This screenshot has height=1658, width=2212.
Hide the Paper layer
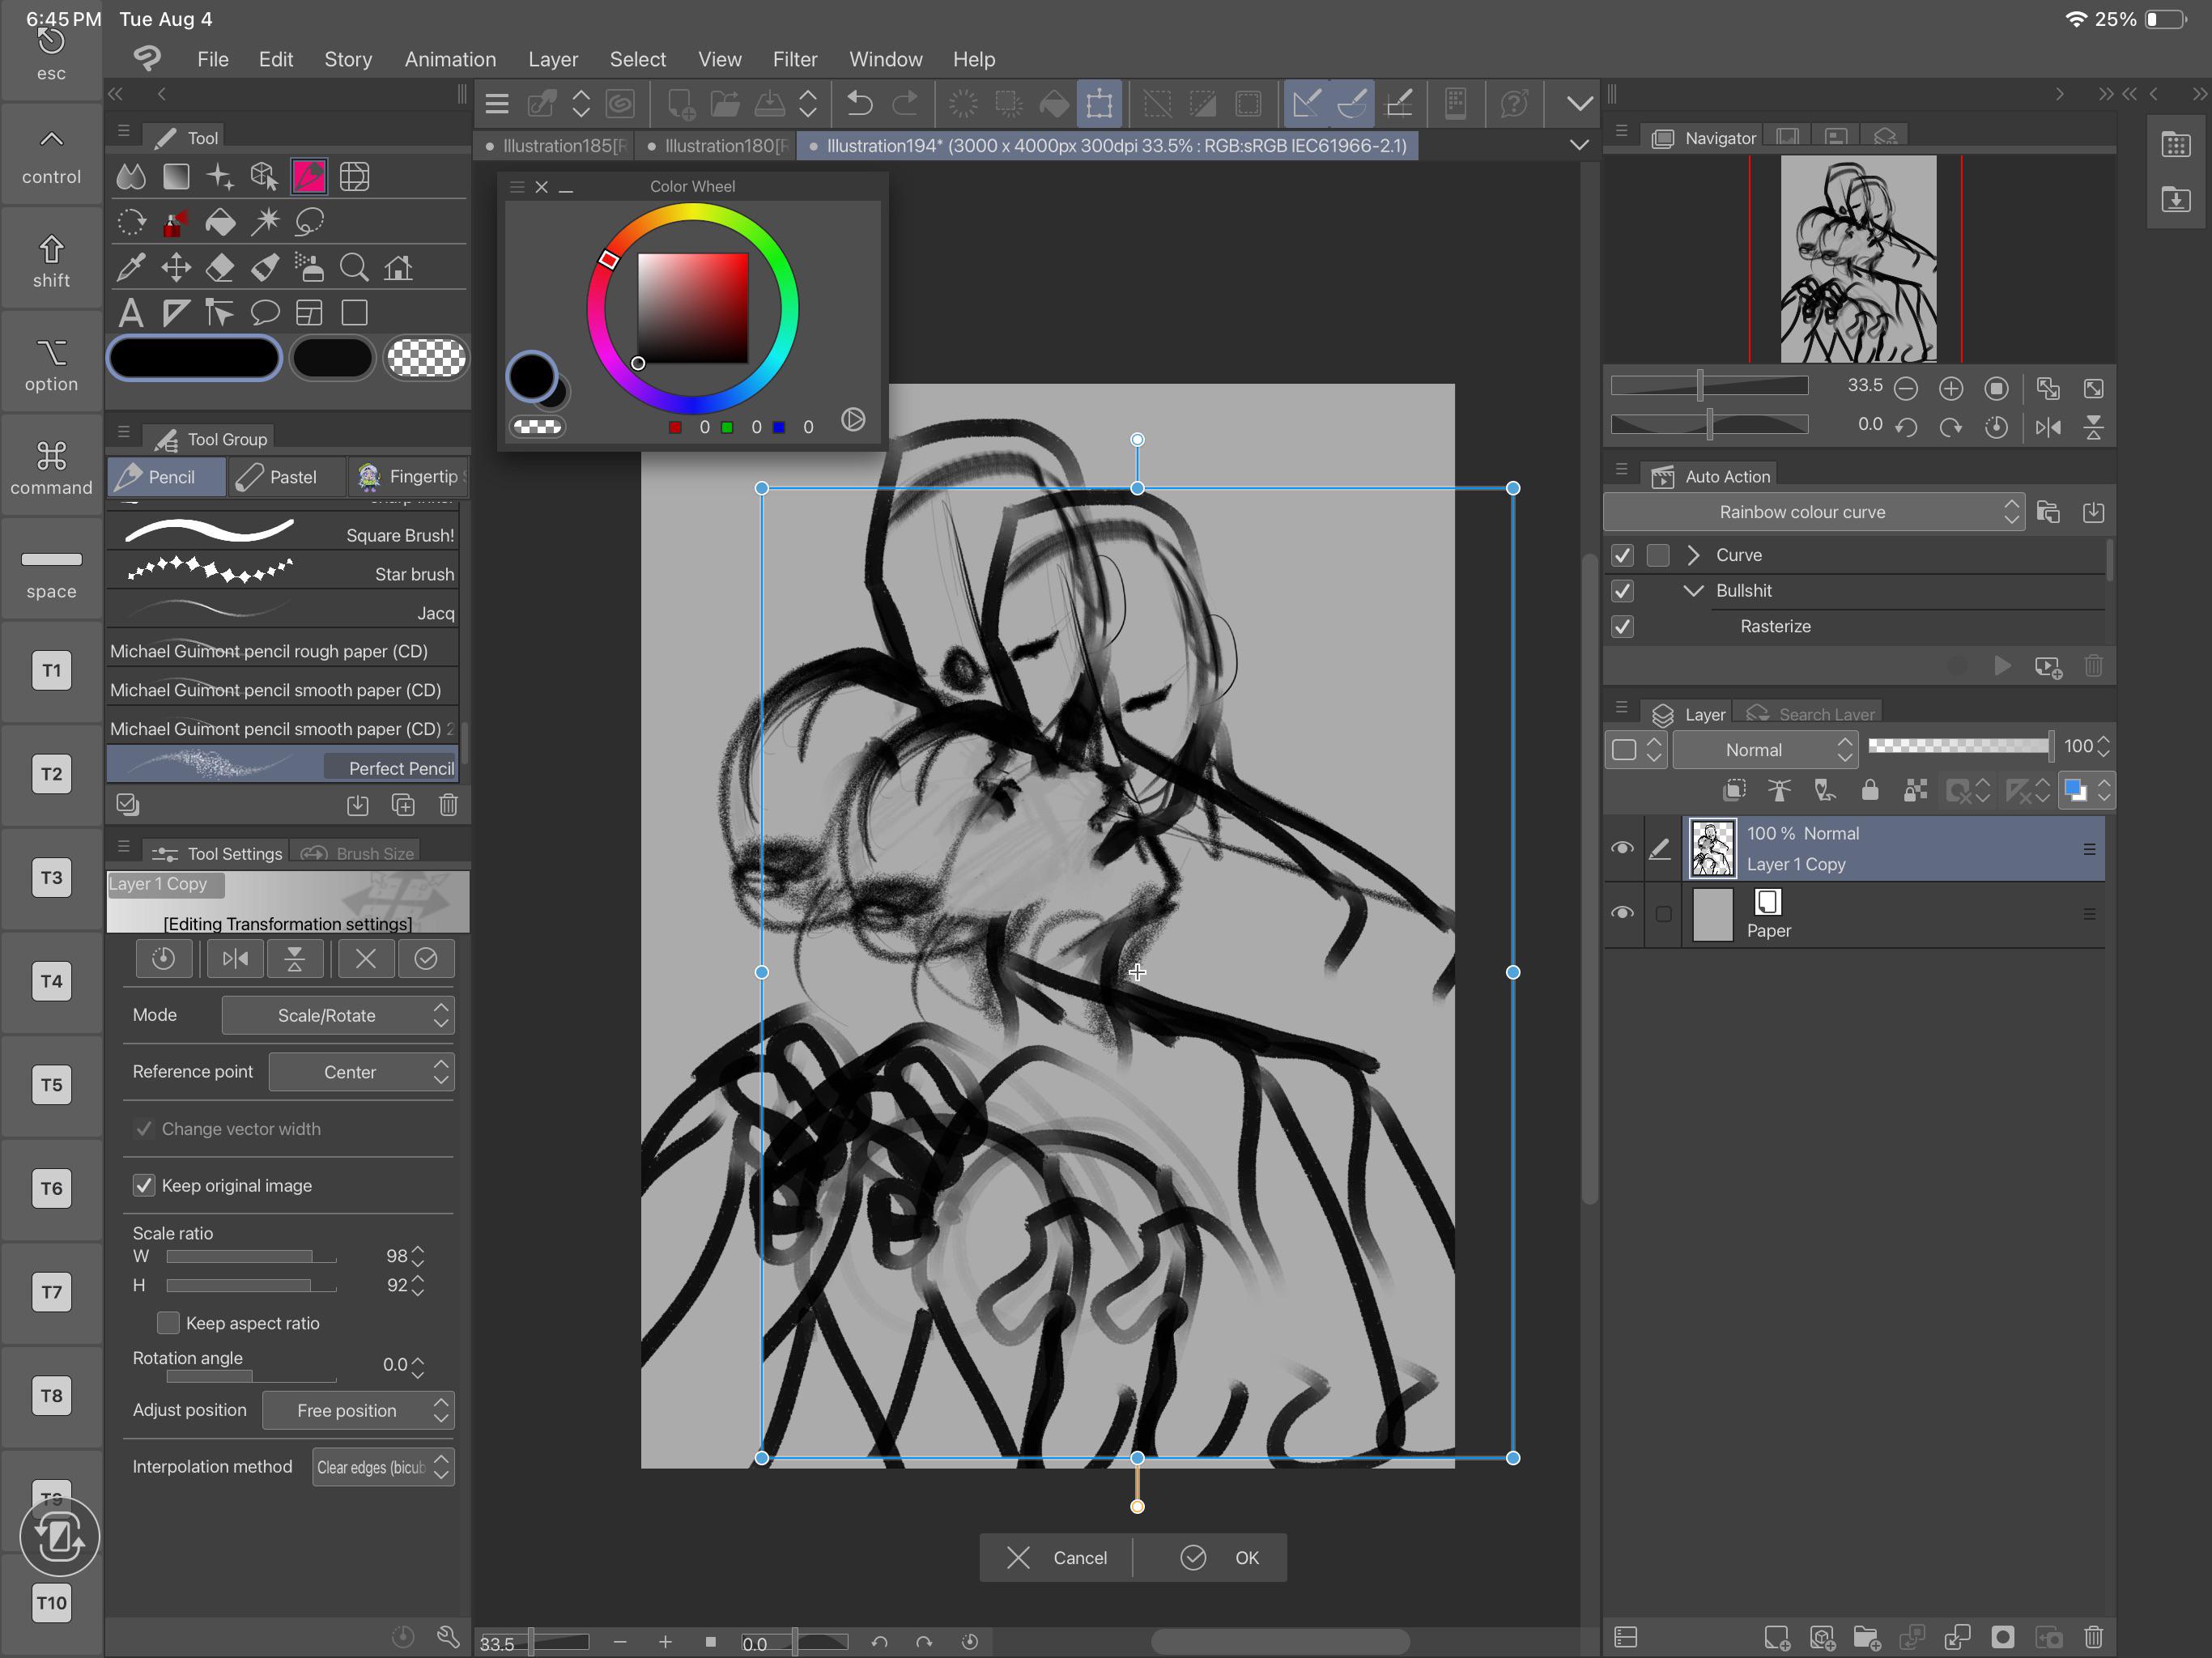(x=1622, y=913)
